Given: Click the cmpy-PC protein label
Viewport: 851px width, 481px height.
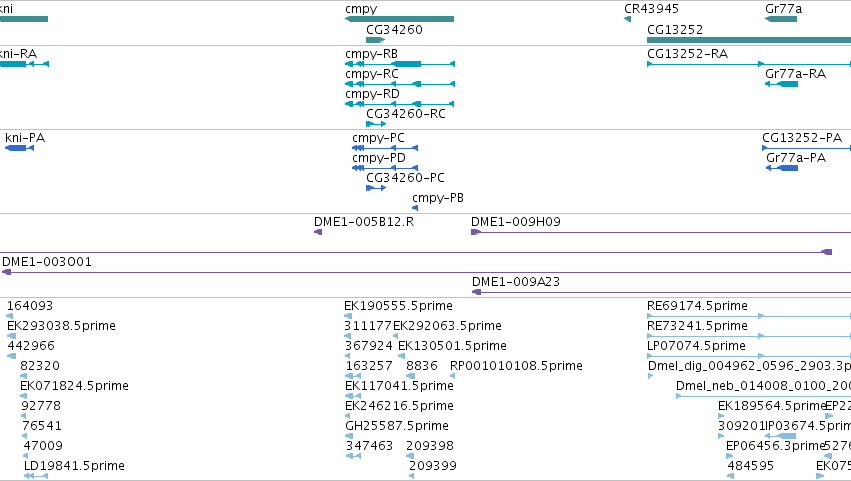Looking at the screenshot, I should pos(378,138).
